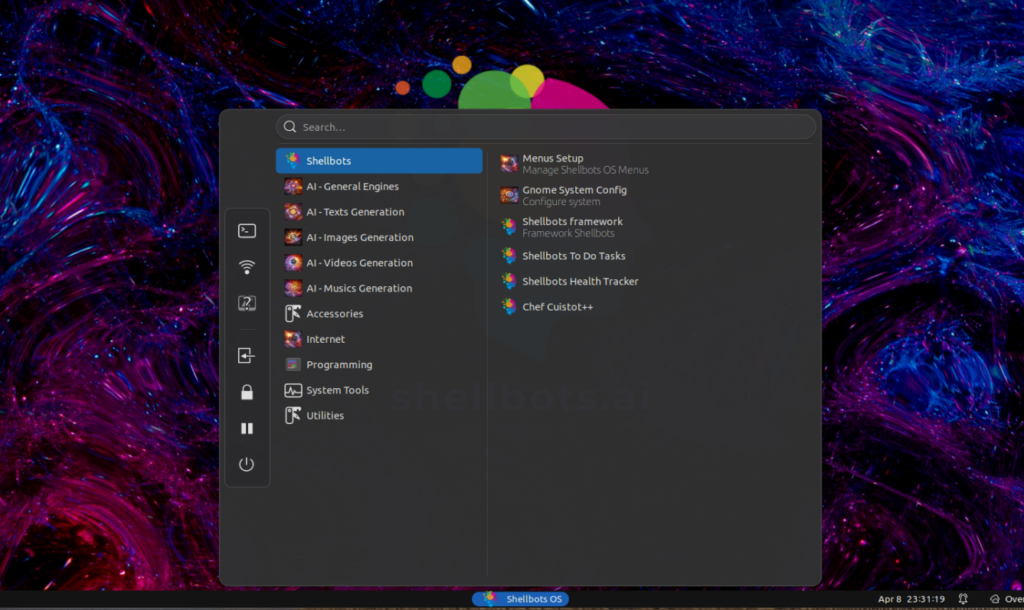
Task: Click the notification bell in the panel
Action: coord(962,599)
